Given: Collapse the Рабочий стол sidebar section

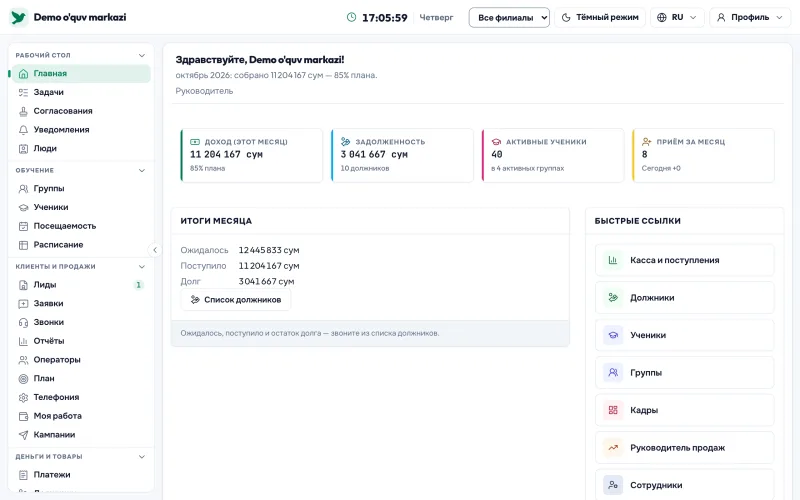Looking at the screenshot, I should pyautogui.click(x=142, y=55).
